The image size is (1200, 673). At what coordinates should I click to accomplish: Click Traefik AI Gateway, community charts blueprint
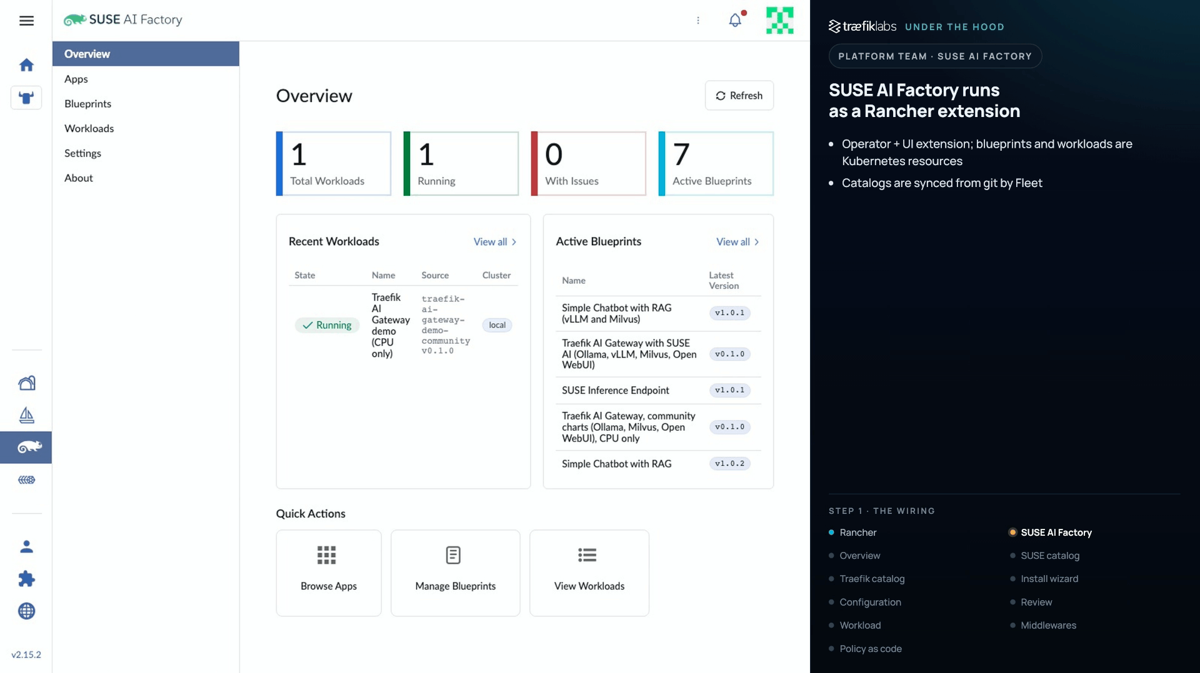[629, 427]
